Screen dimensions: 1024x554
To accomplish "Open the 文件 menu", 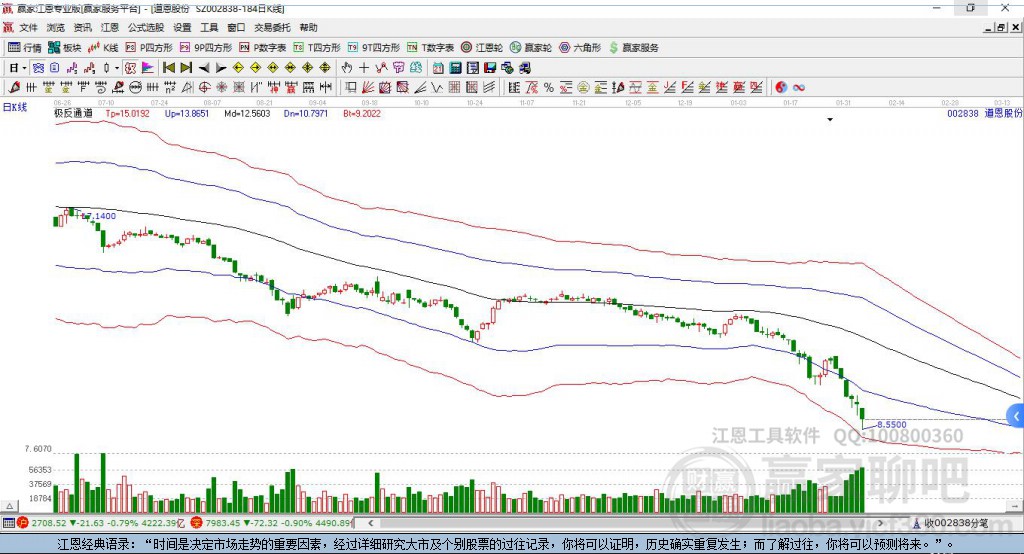I will point(29,27).
